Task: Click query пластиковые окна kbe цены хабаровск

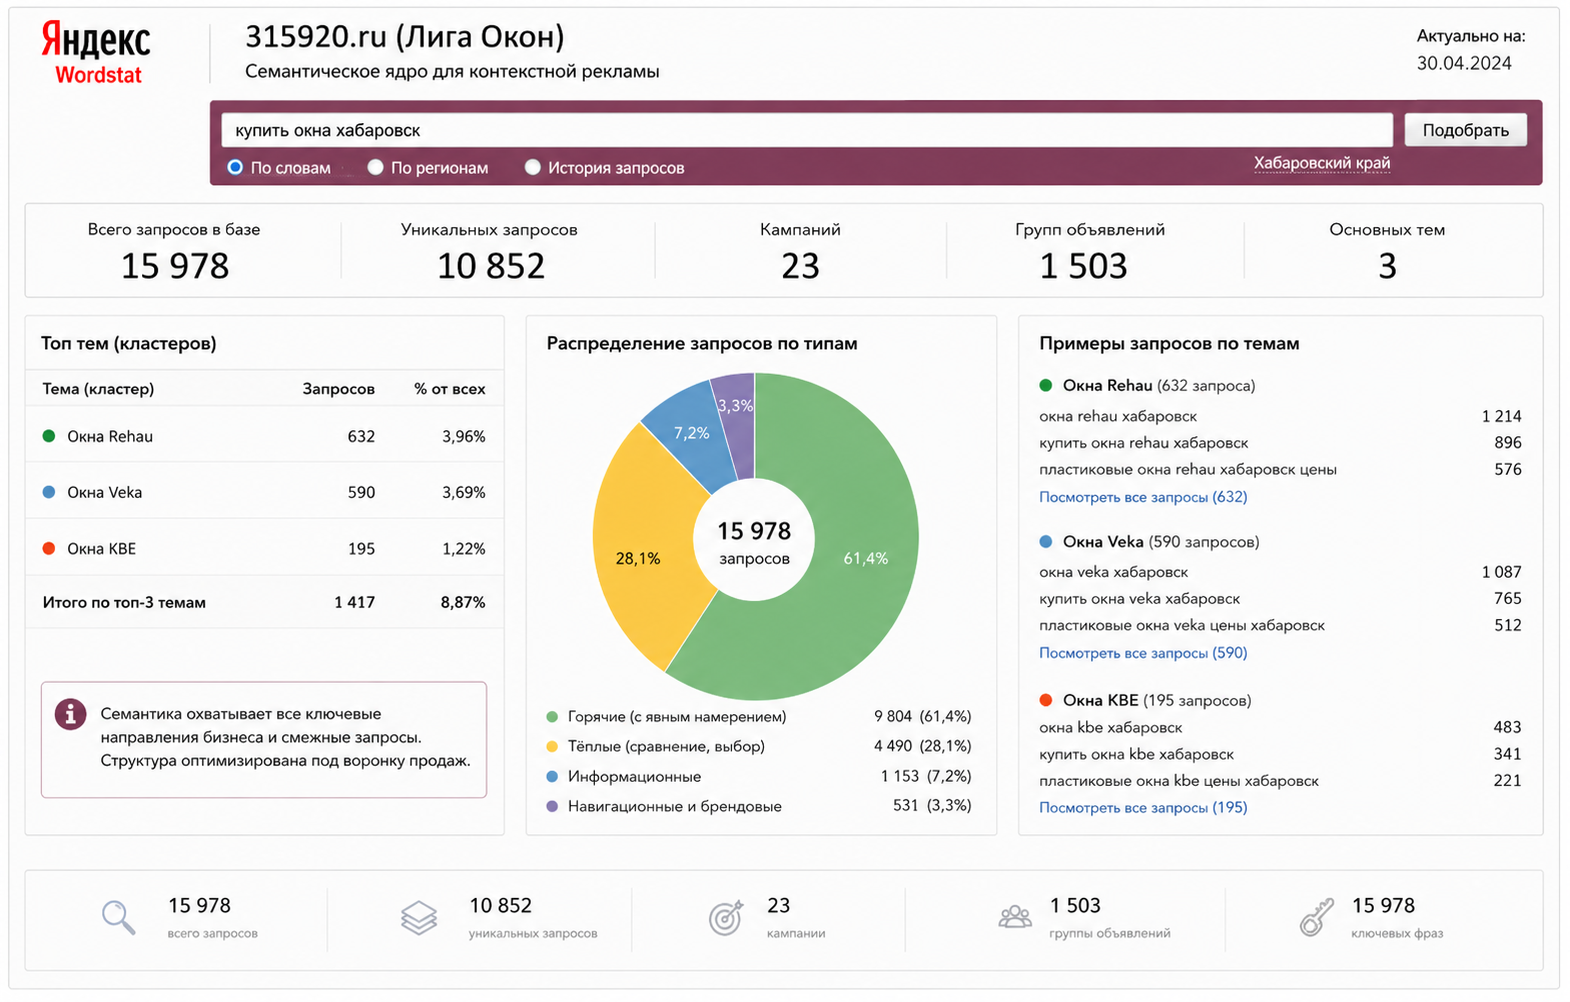Action: [x=1179, y=781]
